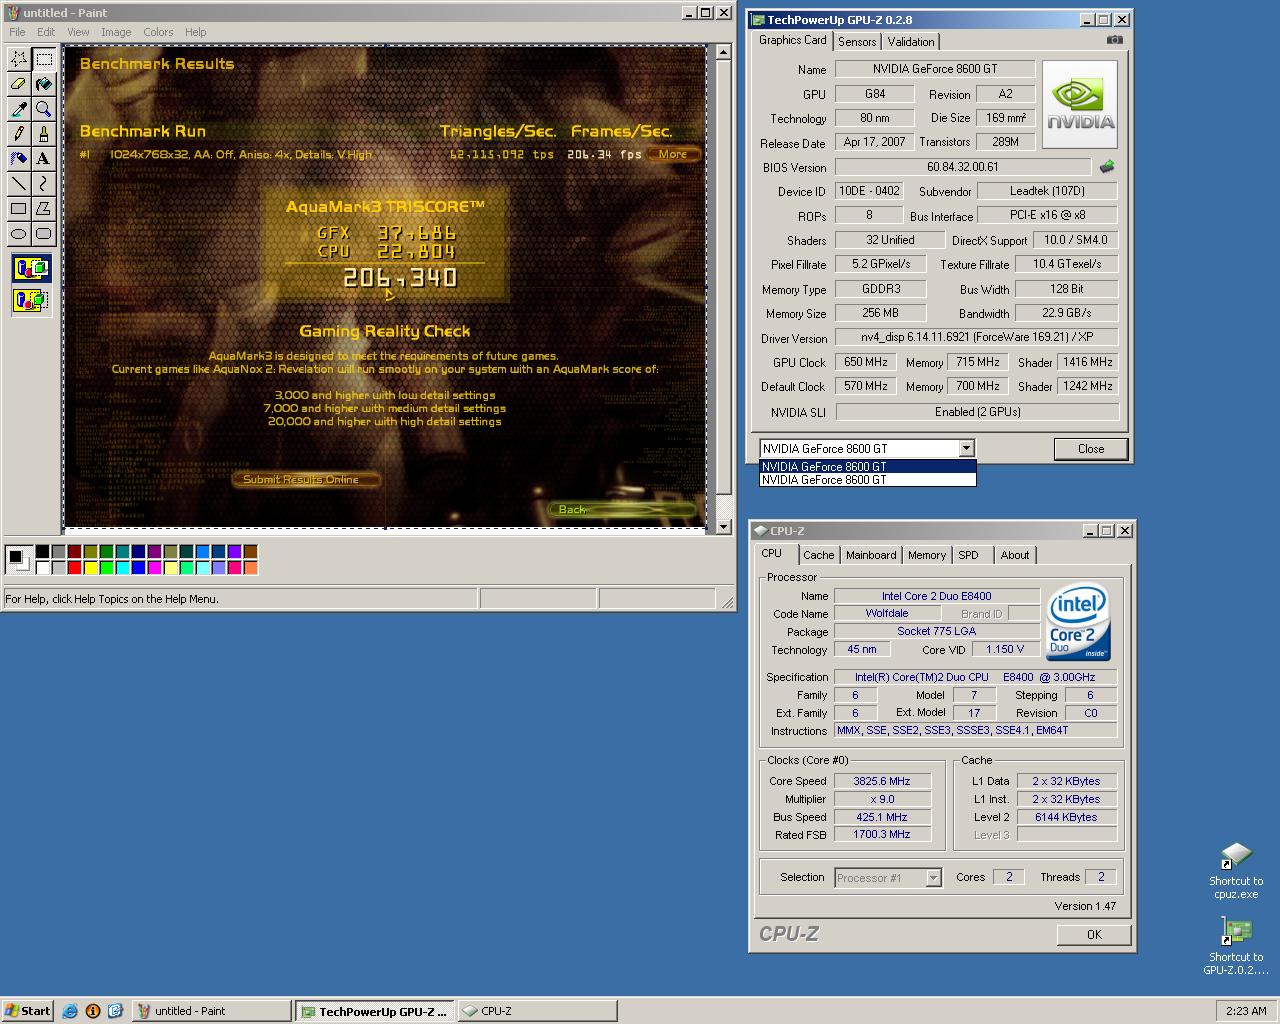Click the blue quick launch browser icon
Screen dimensions: 1280x1024
70,1011
